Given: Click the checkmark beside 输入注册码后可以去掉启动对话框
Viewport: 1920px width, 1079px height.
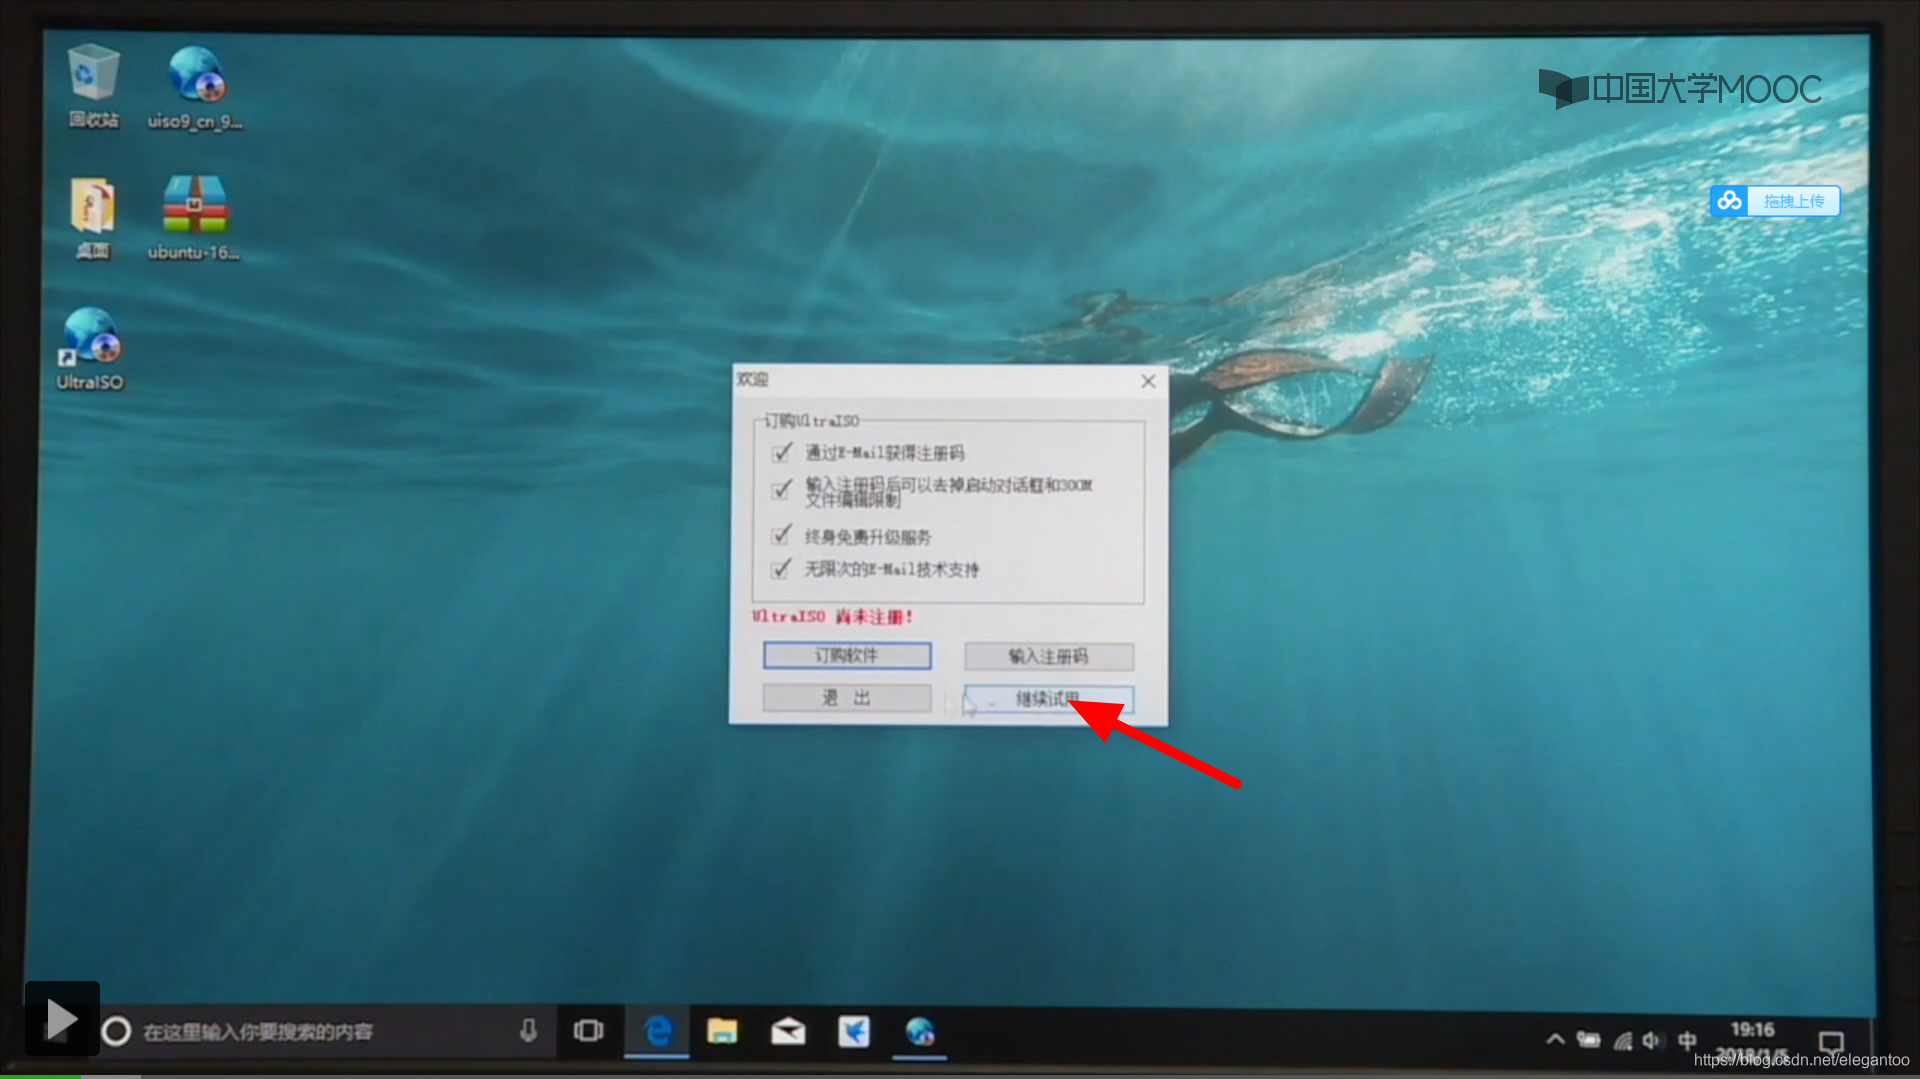Looking at the screenshot, I should point(782,489).
